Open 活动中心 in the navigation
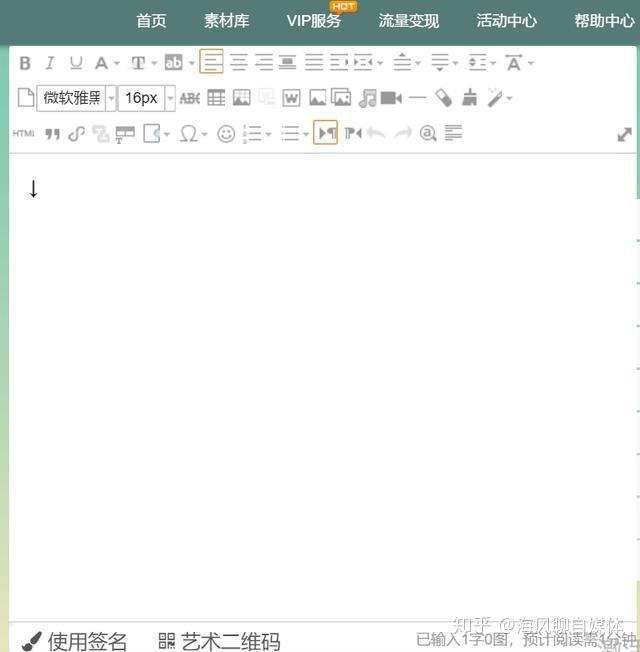Viewport: 640px width, 652px height. click(507, 21)
